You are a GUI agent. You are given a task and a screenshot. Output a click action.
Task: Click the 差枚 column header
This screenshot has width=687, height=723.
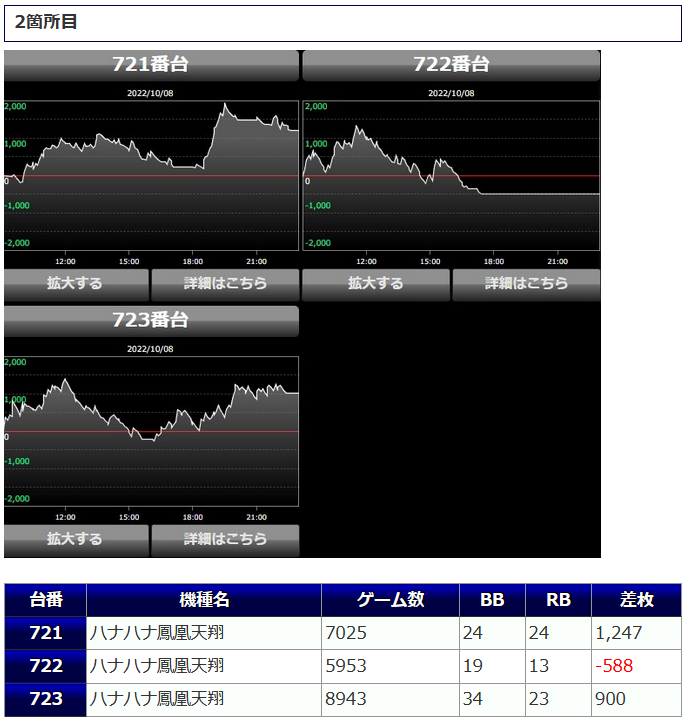[637, 600]
